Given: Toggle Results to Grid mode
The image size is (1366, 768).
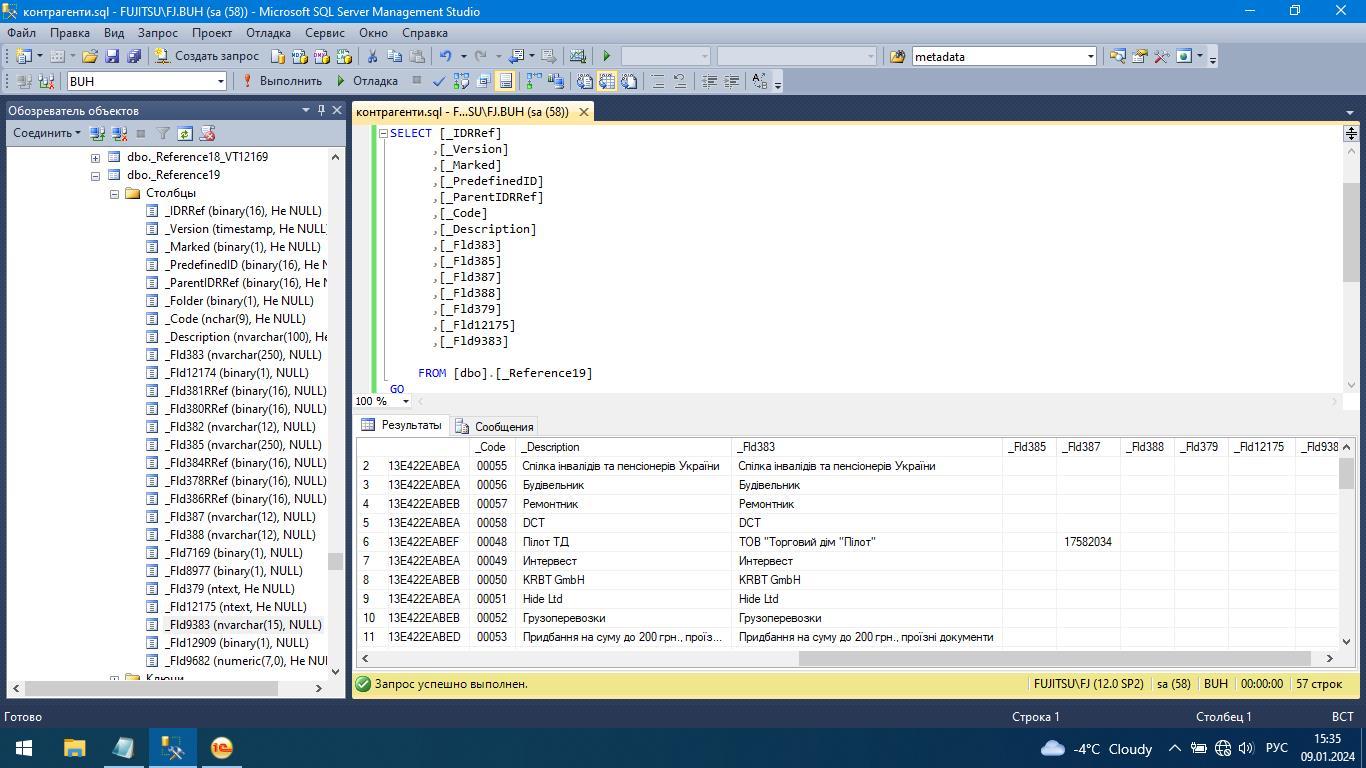Looking at the screenshot, I should coord(607,81).
